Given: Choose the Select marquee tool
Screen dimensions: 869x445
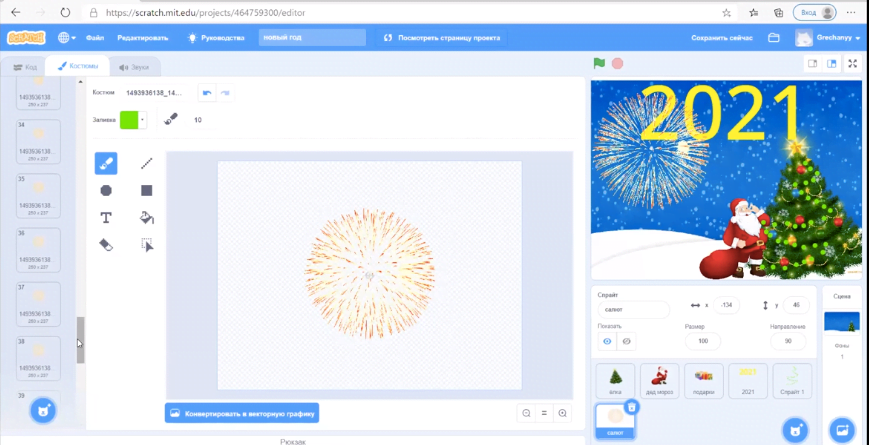Looking at the screenshot, I should coord(146,245).
